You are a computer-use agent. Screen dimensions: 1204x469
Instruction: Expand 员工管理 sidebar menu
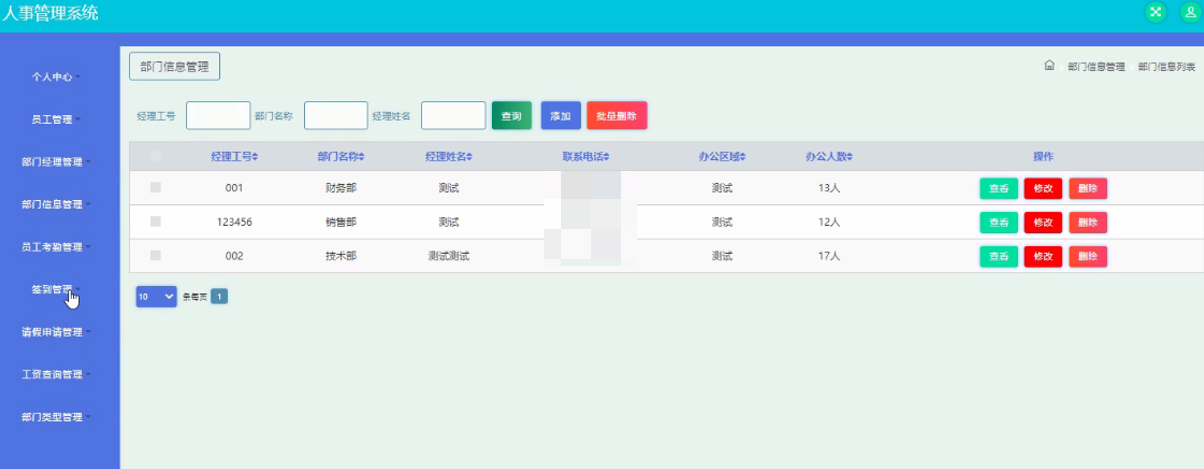tap(57, 119)
